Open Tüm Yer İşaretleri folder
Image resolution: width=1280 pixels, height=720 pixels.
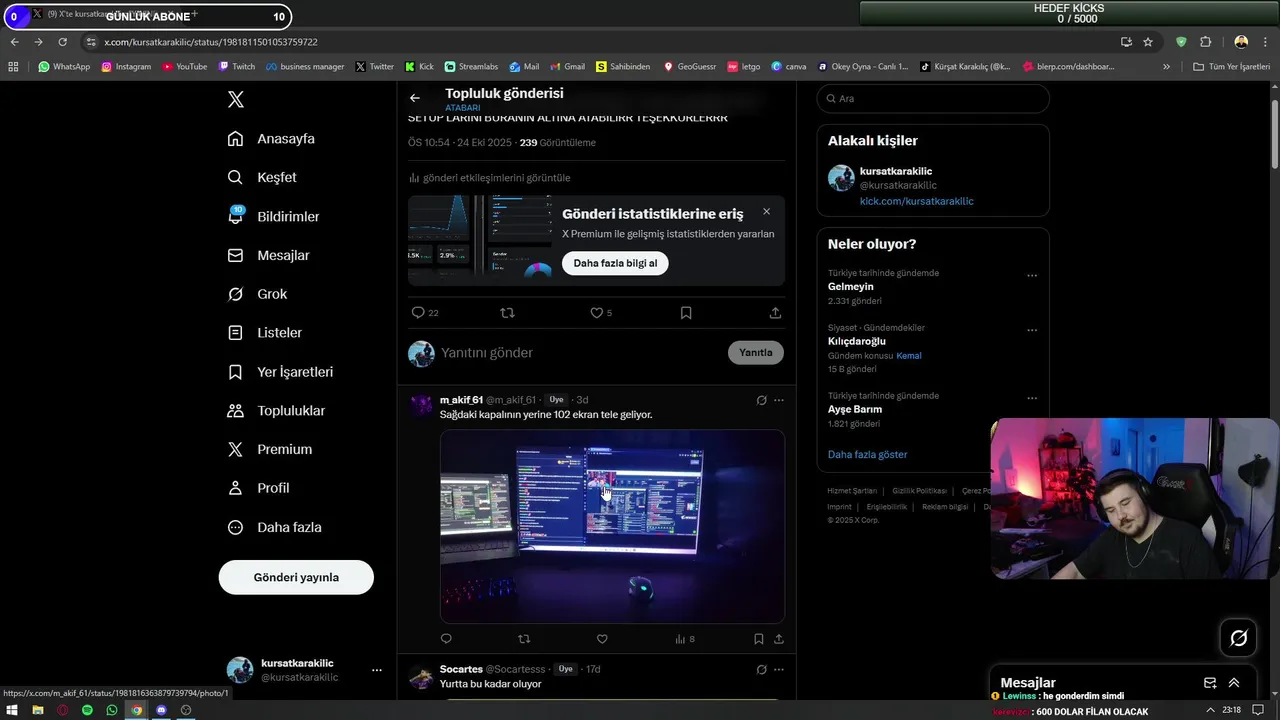click(x=1232, y=67)
